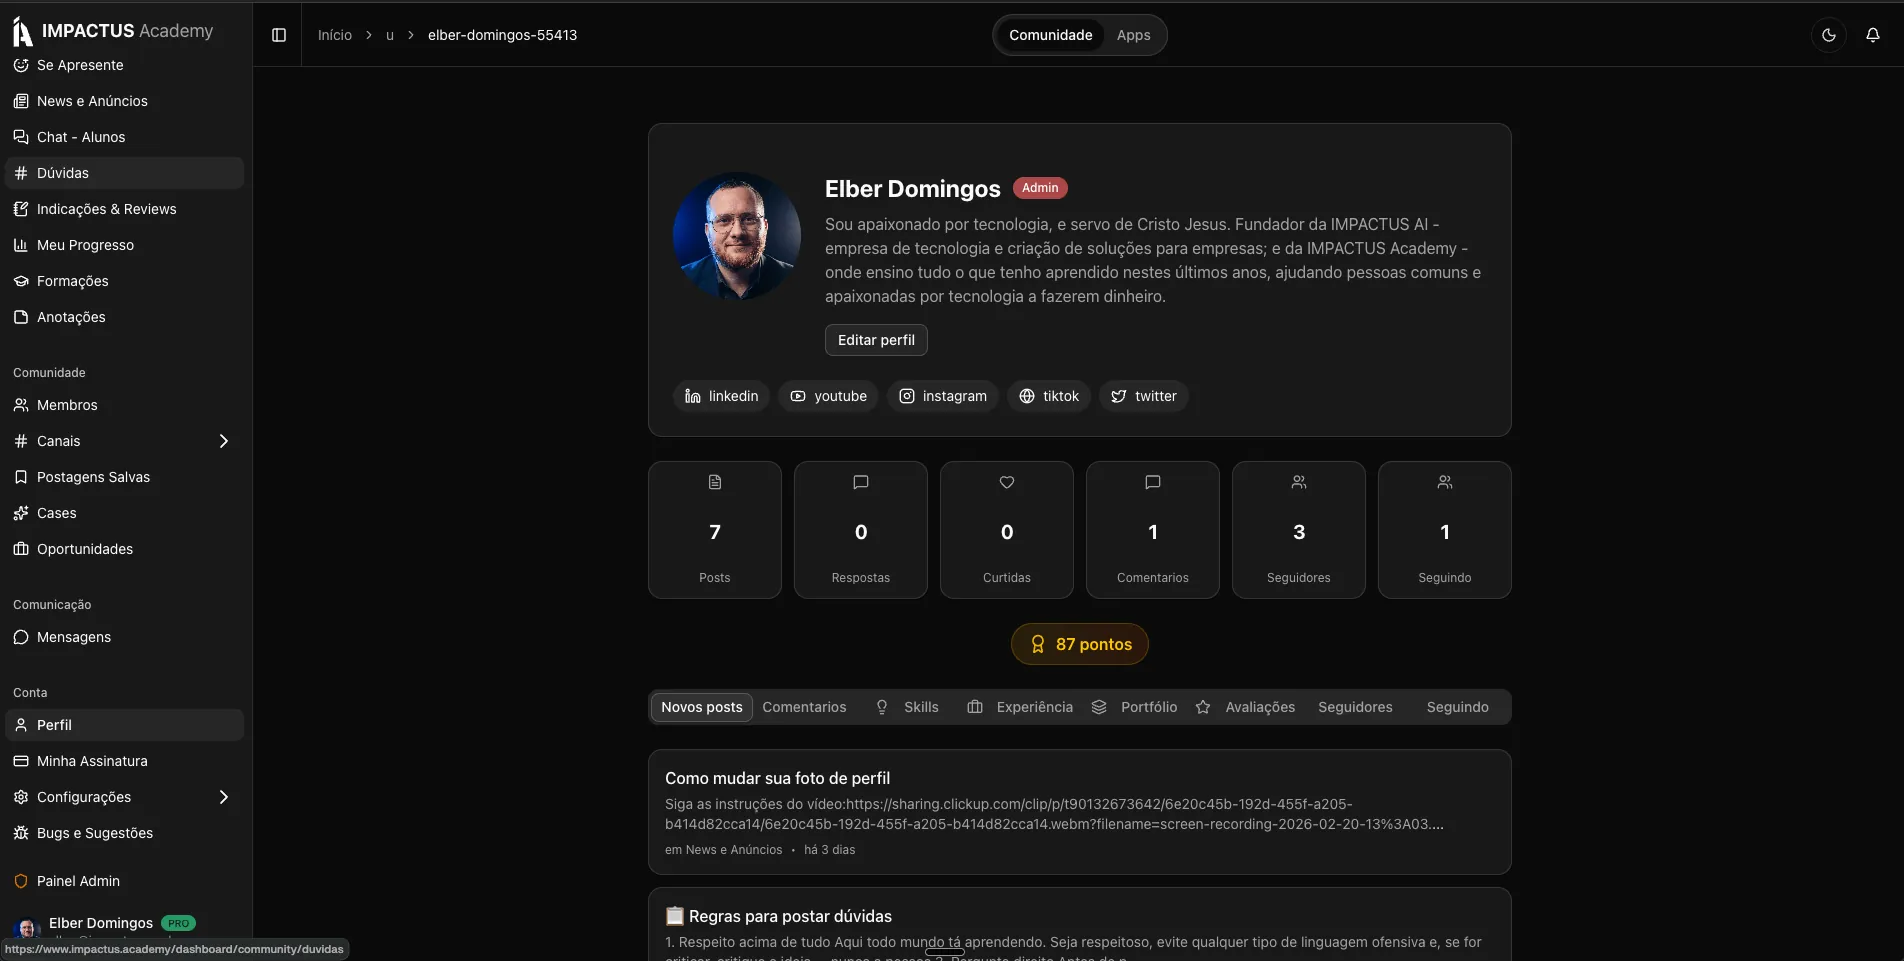Switch to the Apps view
The width and height of the screenshot is (1904, 961).
point(1133,35)
